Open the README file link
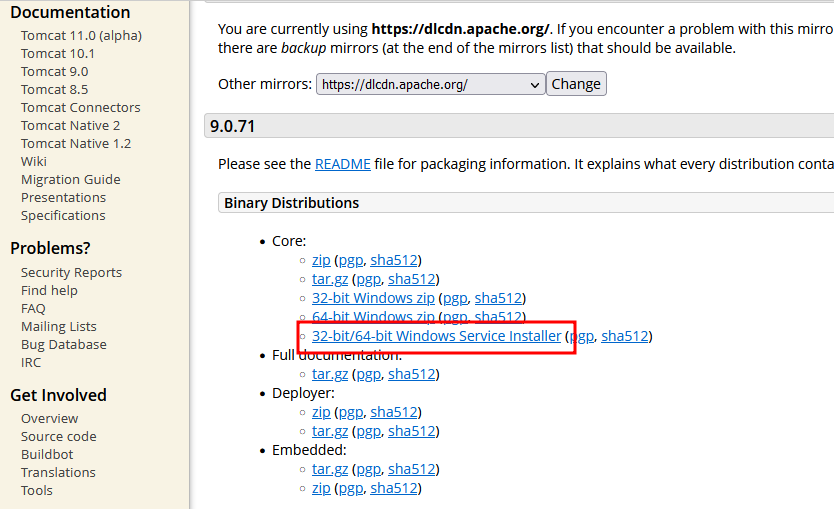The height and width of the screenshot is (509, 834). (343, 164)
